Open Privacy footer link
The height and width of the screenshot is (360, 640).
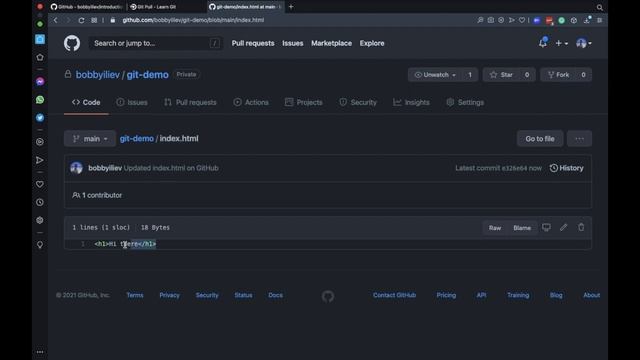coord(169,295)
